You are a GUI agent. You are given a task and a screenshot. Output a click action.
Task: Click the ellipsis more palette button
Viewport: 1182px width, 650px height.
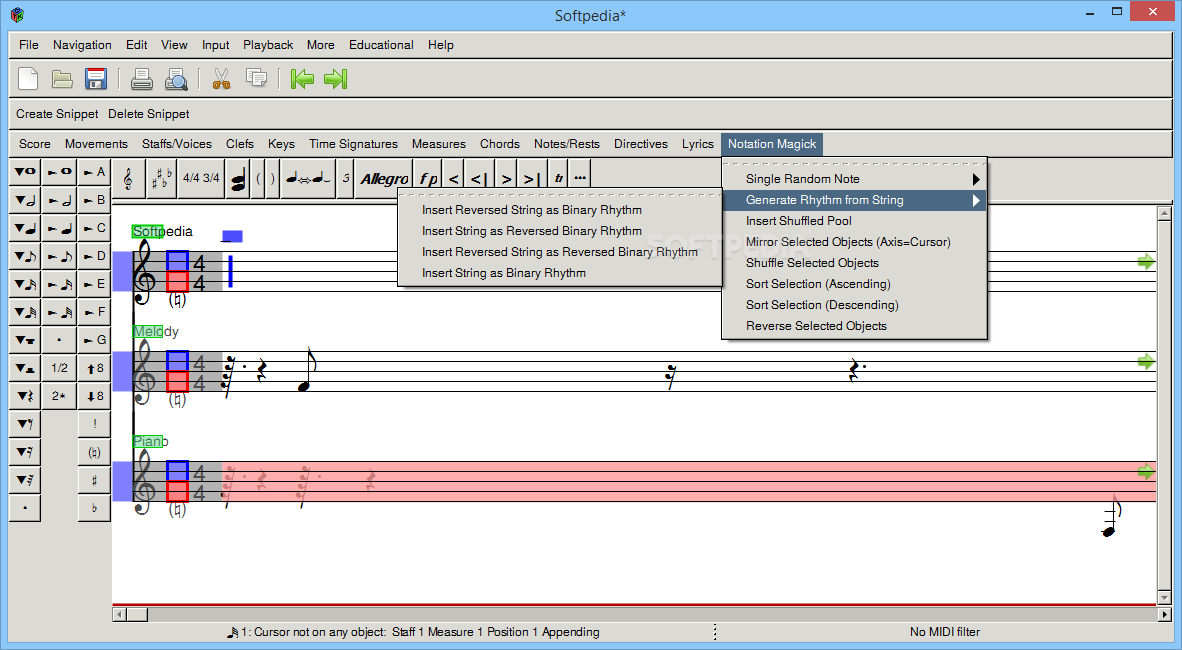[580, 179]
